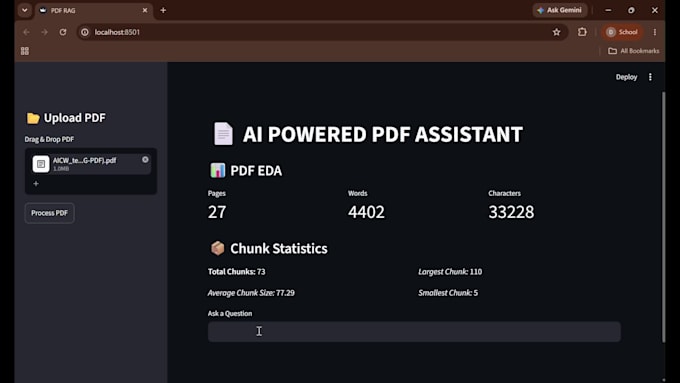Open the School profile menu
680x383 pixels.
[622, 32]
